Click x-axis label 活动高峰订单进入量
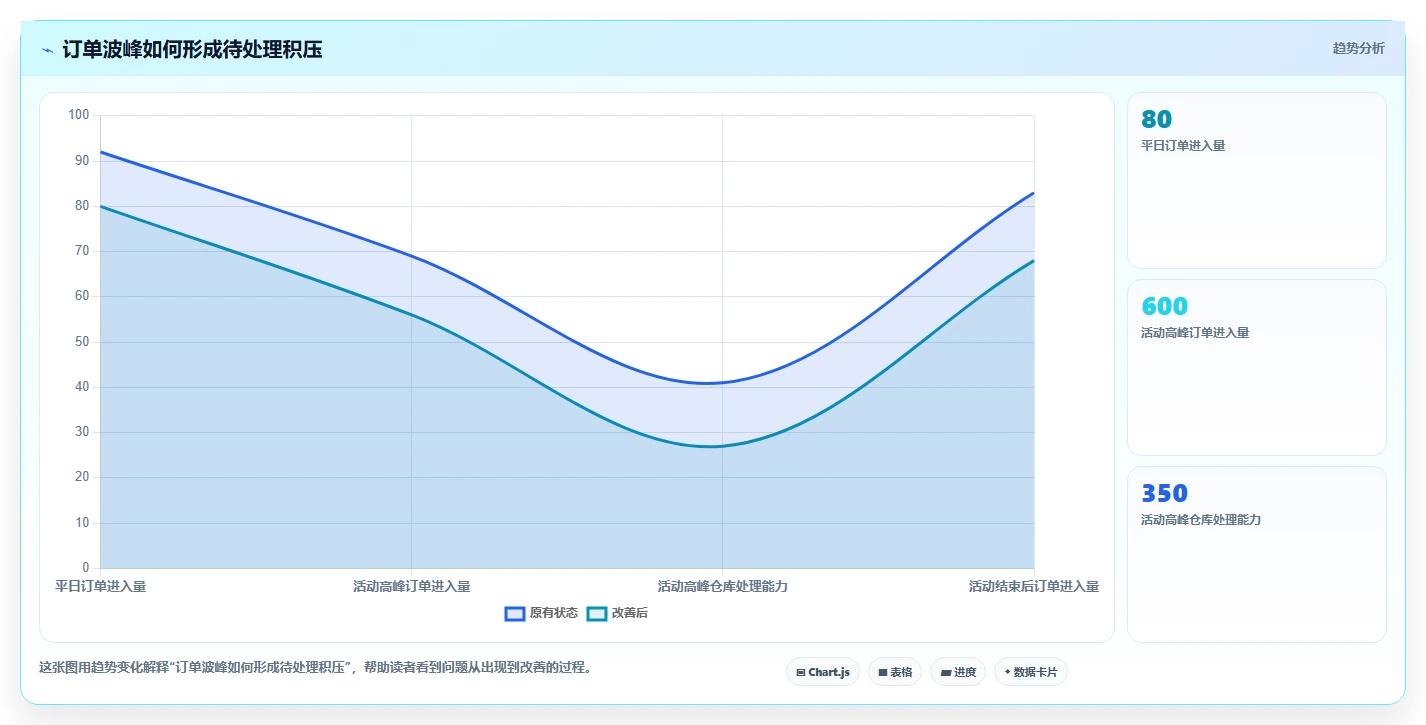 (411, 586)
